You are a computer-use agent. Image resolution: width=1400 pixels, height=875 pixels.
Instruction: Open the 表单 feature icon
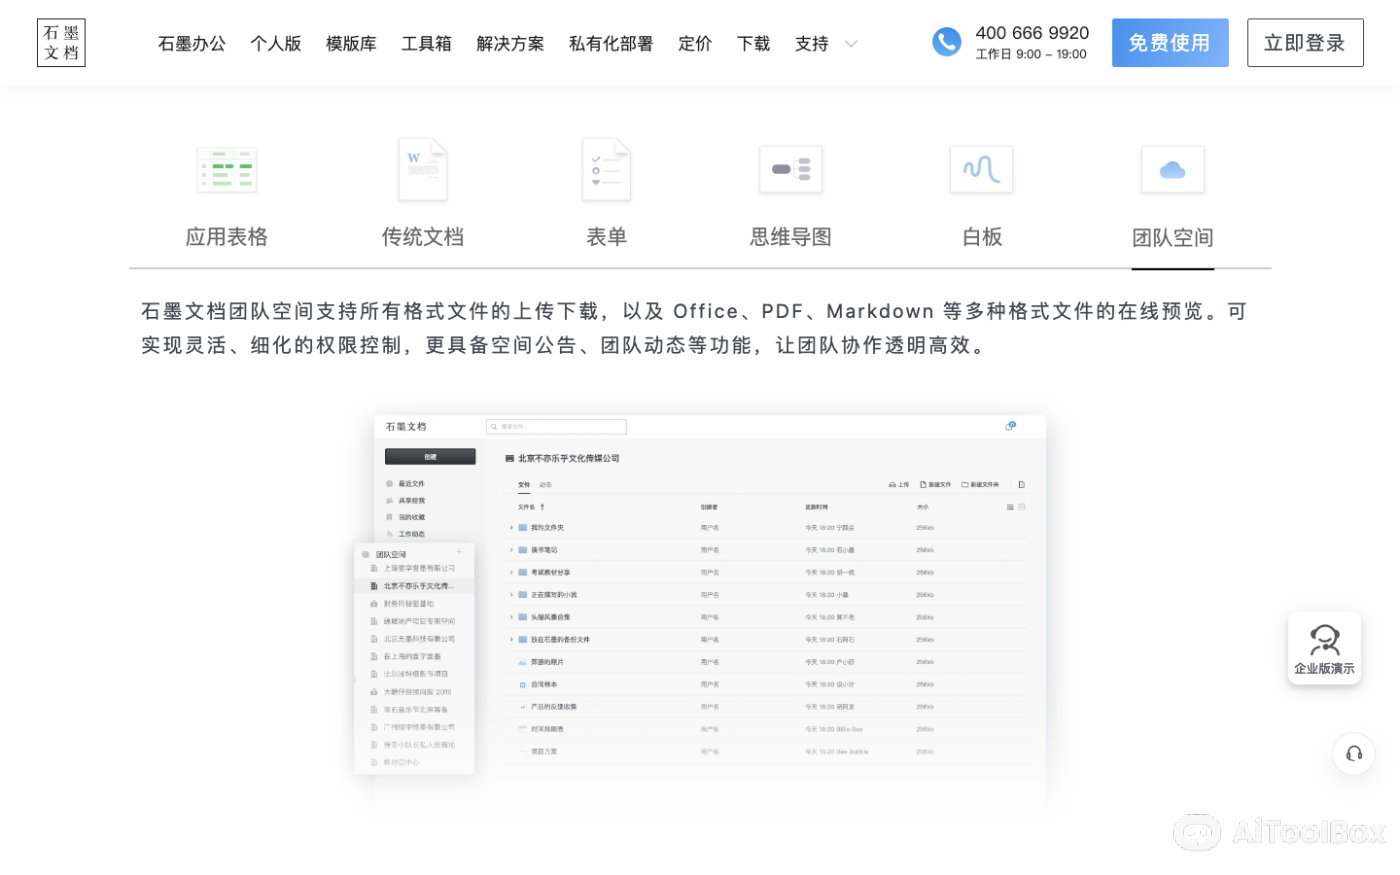[x=606, y=169]
